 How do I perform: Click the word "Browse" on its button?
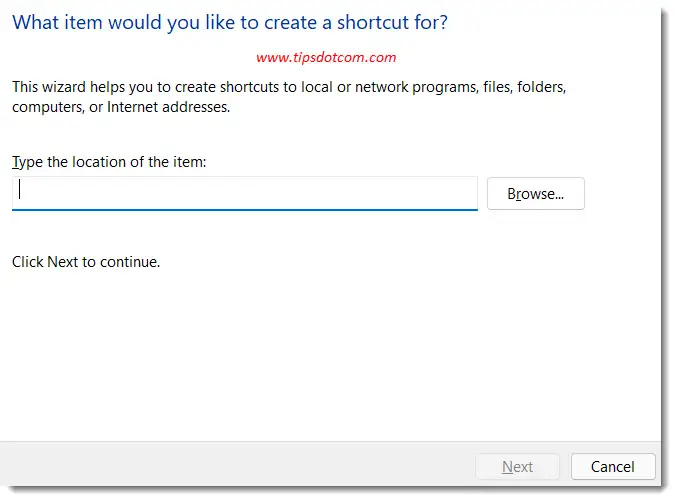530,194
